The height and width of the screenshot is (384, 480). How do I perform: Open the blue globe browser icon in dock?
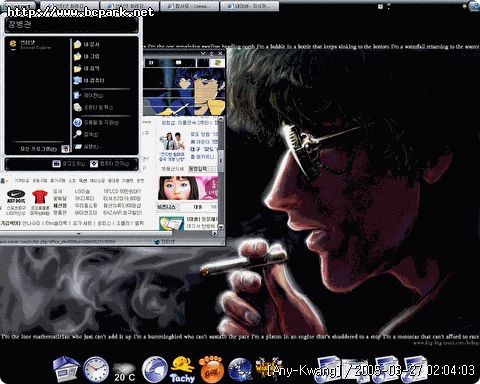pyautogui.click(x=154, y=369)
